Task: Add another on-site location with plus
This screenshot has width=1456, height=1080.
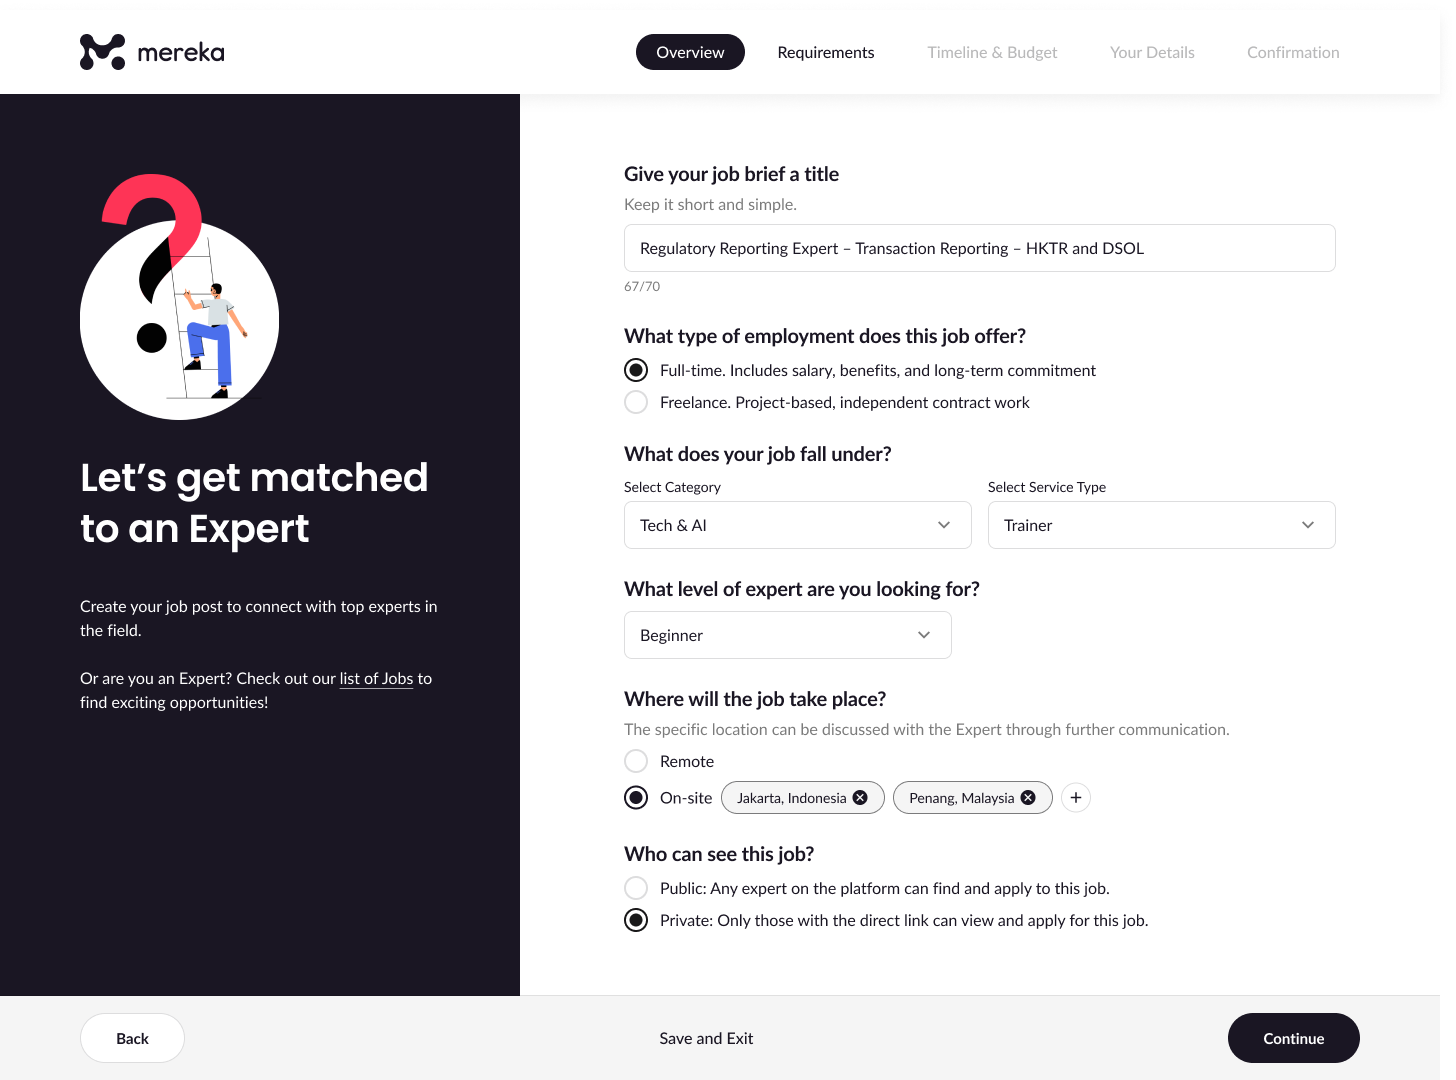Action: click(1076, 798)
